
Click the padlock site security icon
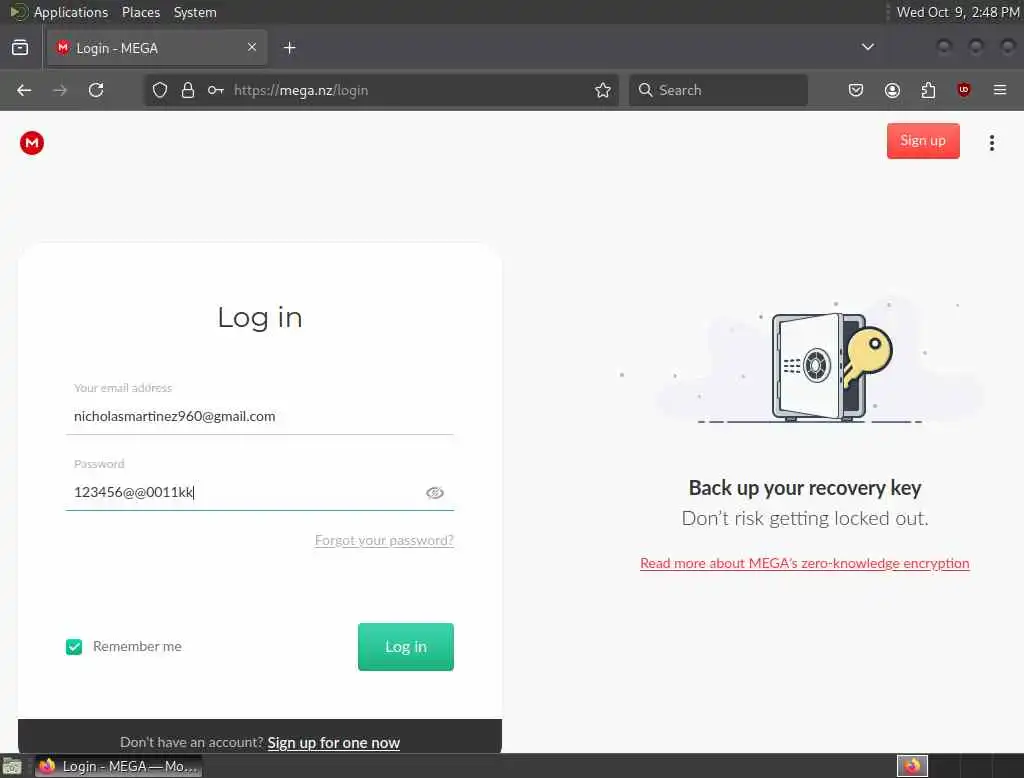click(187, 90)
